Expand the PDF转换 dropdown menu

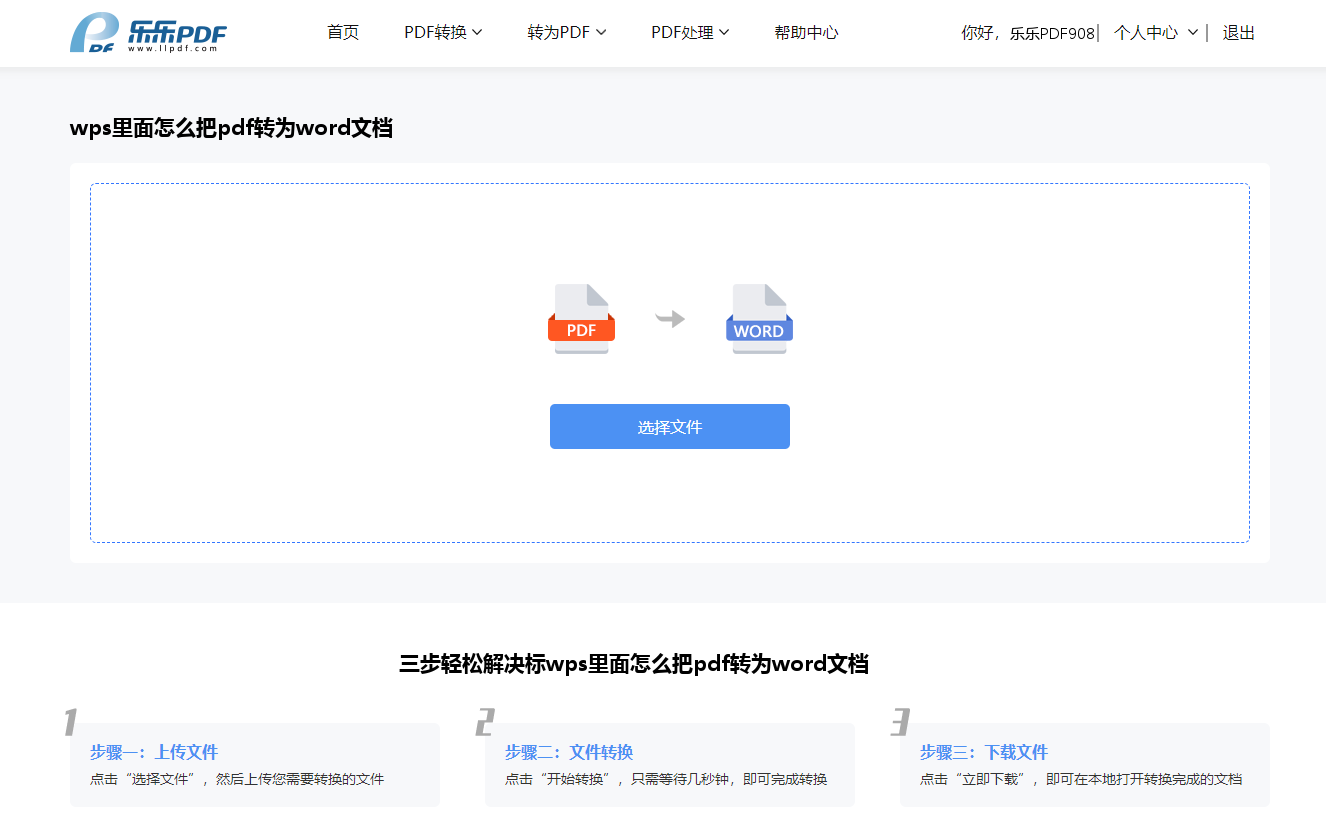pos(443,33)
